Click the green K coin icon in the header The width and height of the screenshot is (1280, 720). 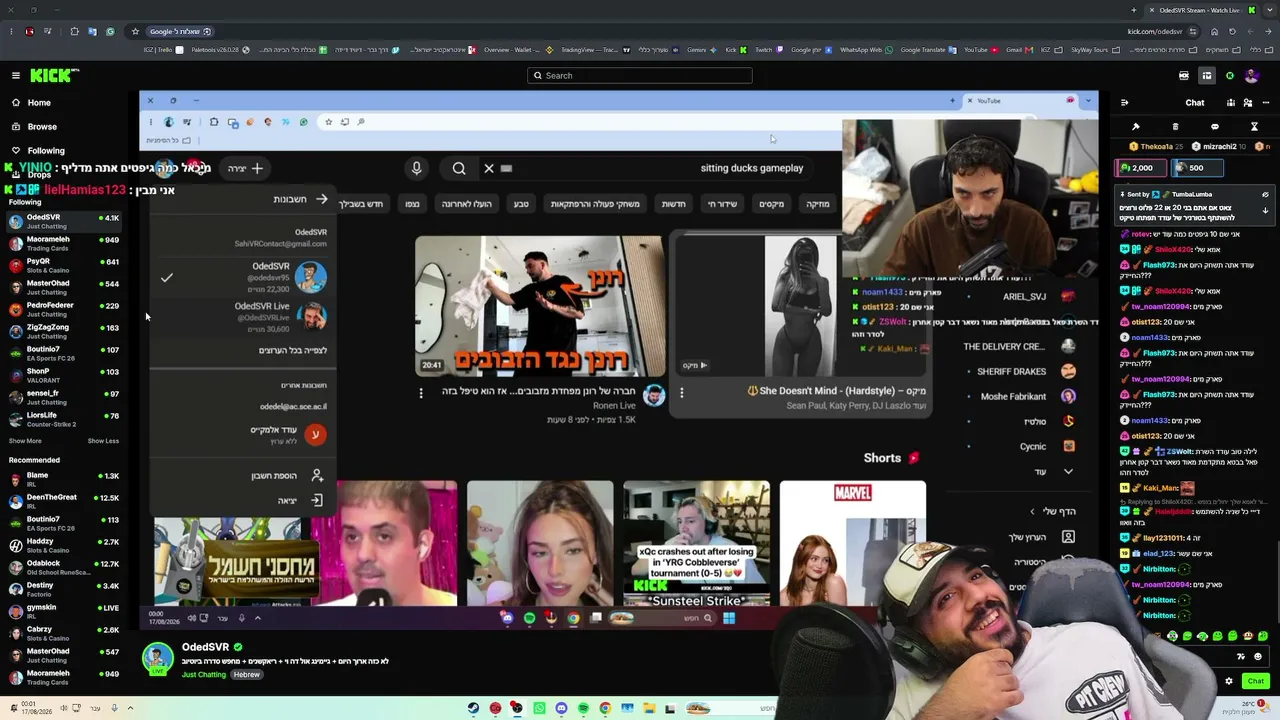[x=1230, y=76]
